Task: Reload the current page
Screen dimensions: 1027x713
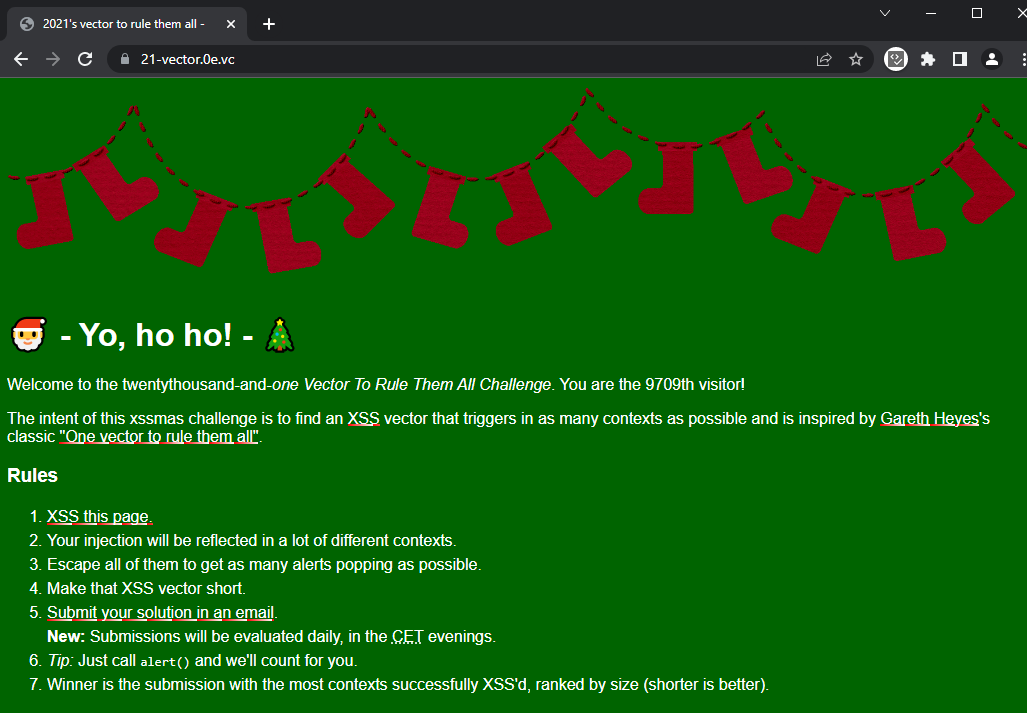Action: (x=84, y=59)
